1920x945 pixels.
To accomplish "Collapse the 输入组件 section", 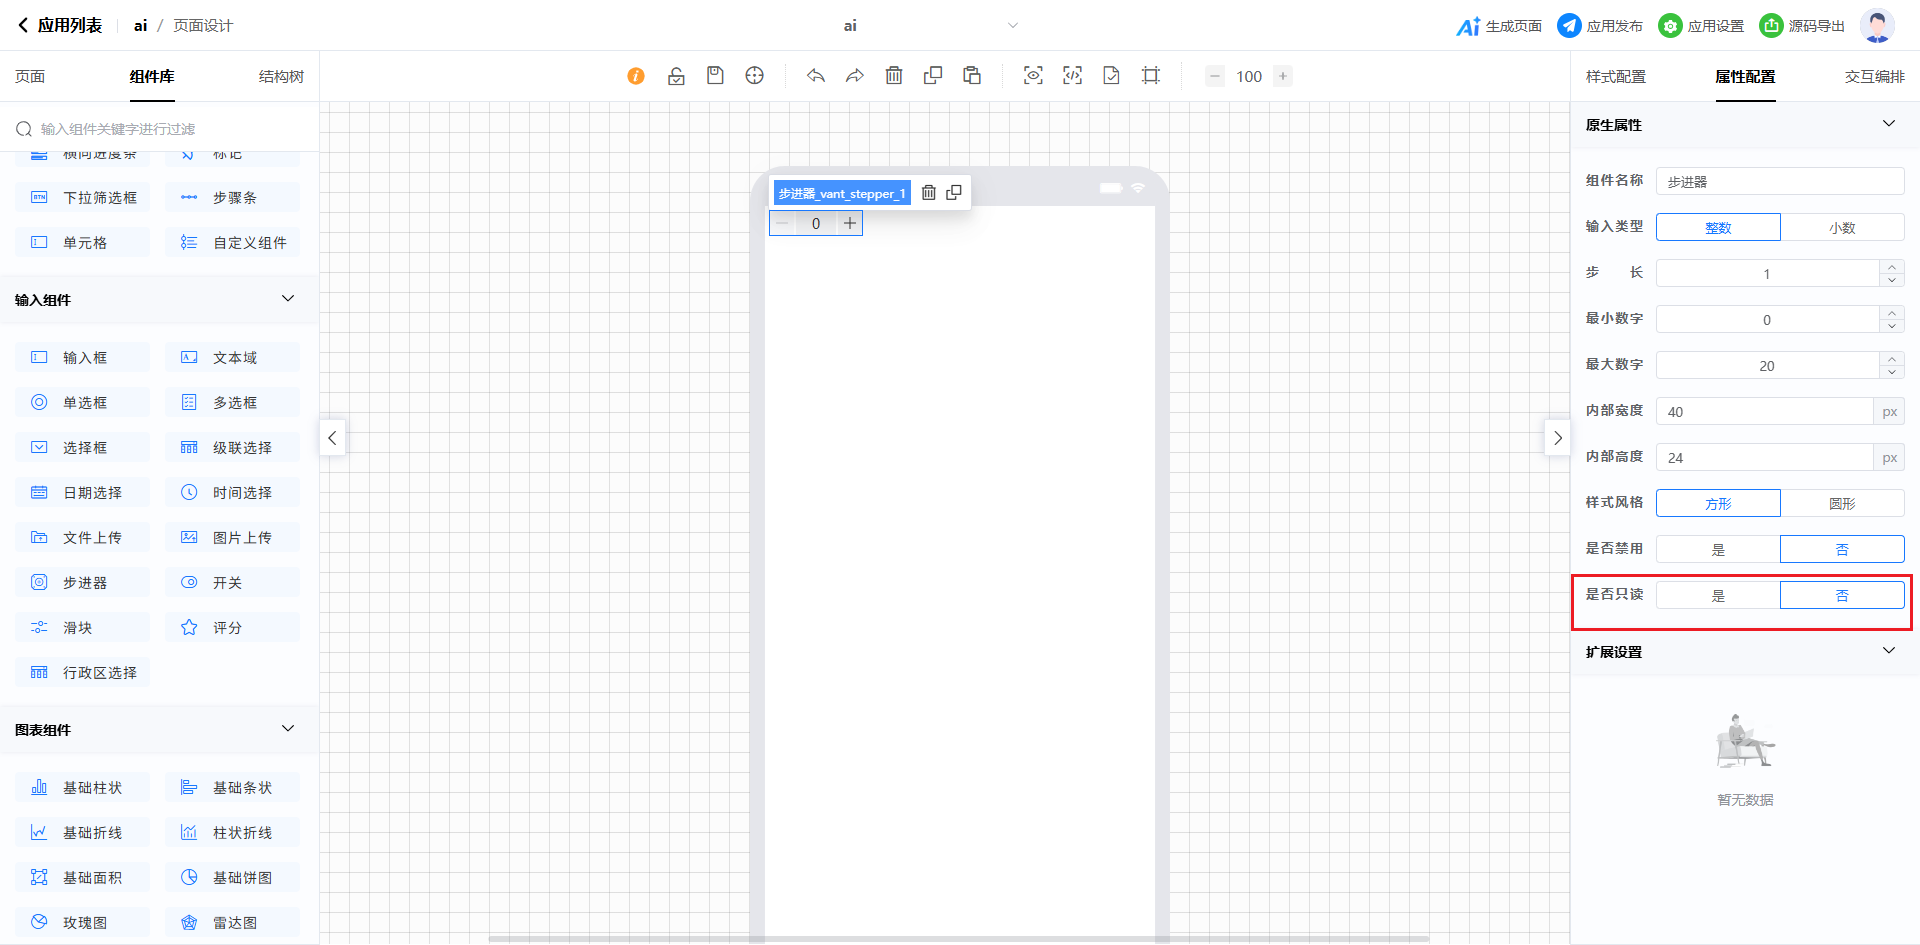I will click(288, 299).
